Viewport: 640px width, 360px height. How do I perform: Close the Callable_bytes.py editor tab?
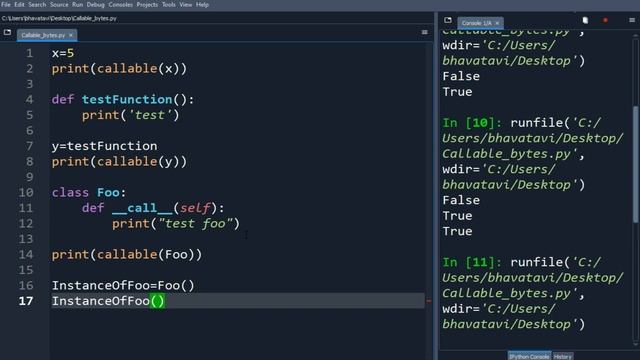(x=71, y=36)
